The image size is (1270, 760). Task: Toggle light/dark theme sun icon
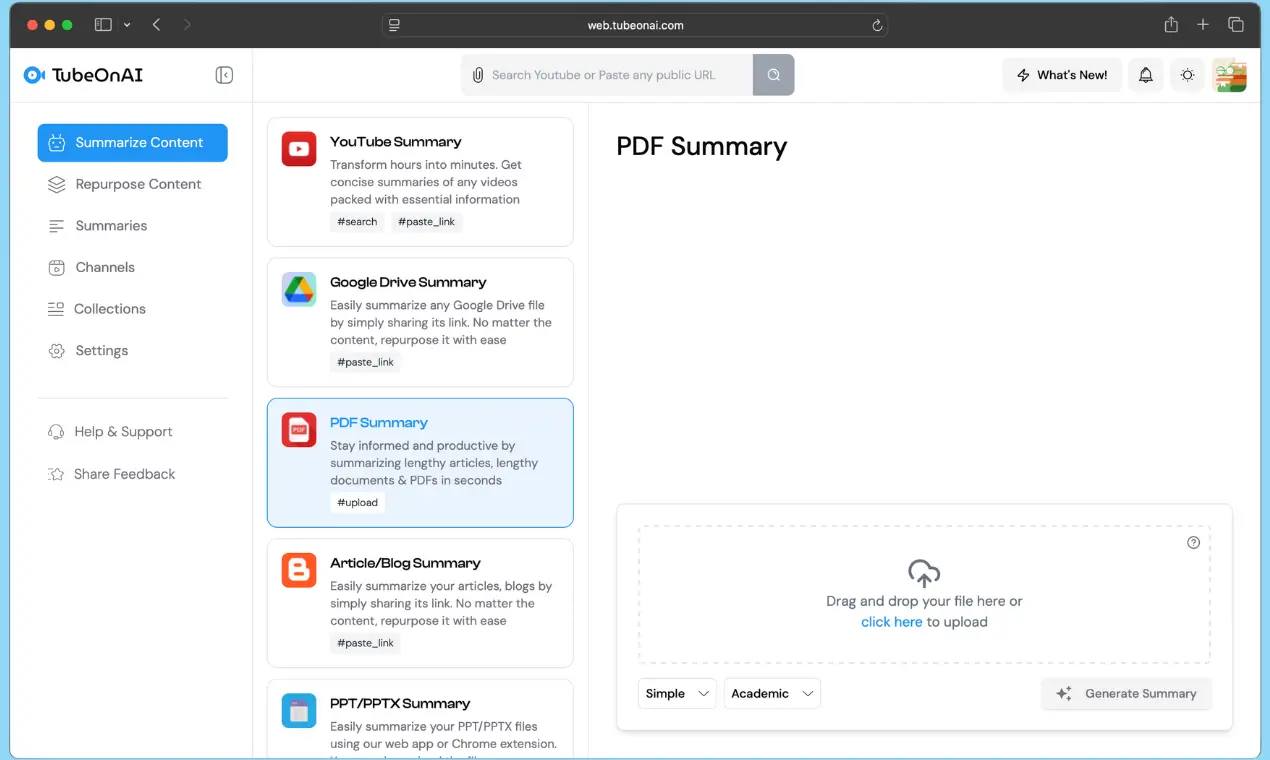[1187, 75]
